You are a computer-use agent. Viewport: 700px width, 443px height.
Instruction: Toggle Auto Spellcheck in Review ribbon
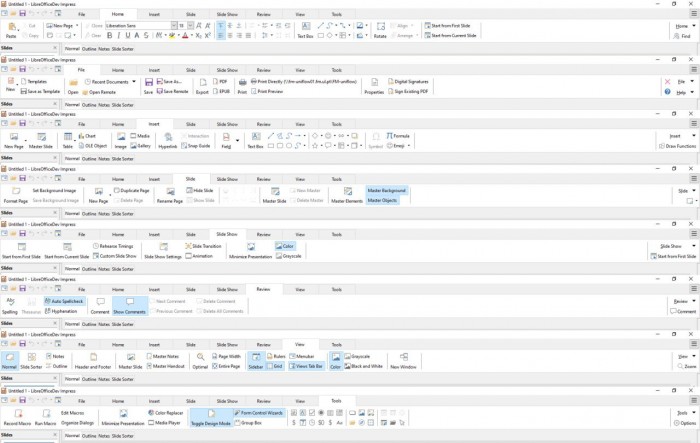64,301
